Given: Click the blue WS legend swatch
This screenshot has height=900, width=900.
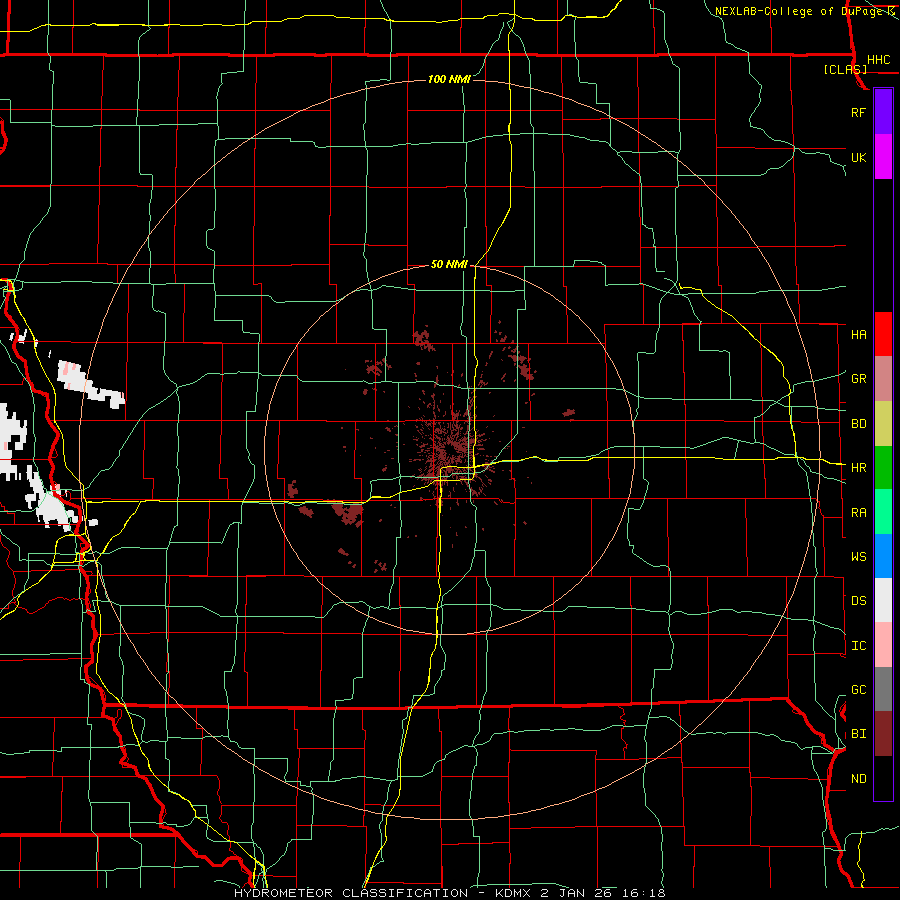Looking at the screenshot, I should [x=883, y=556].
